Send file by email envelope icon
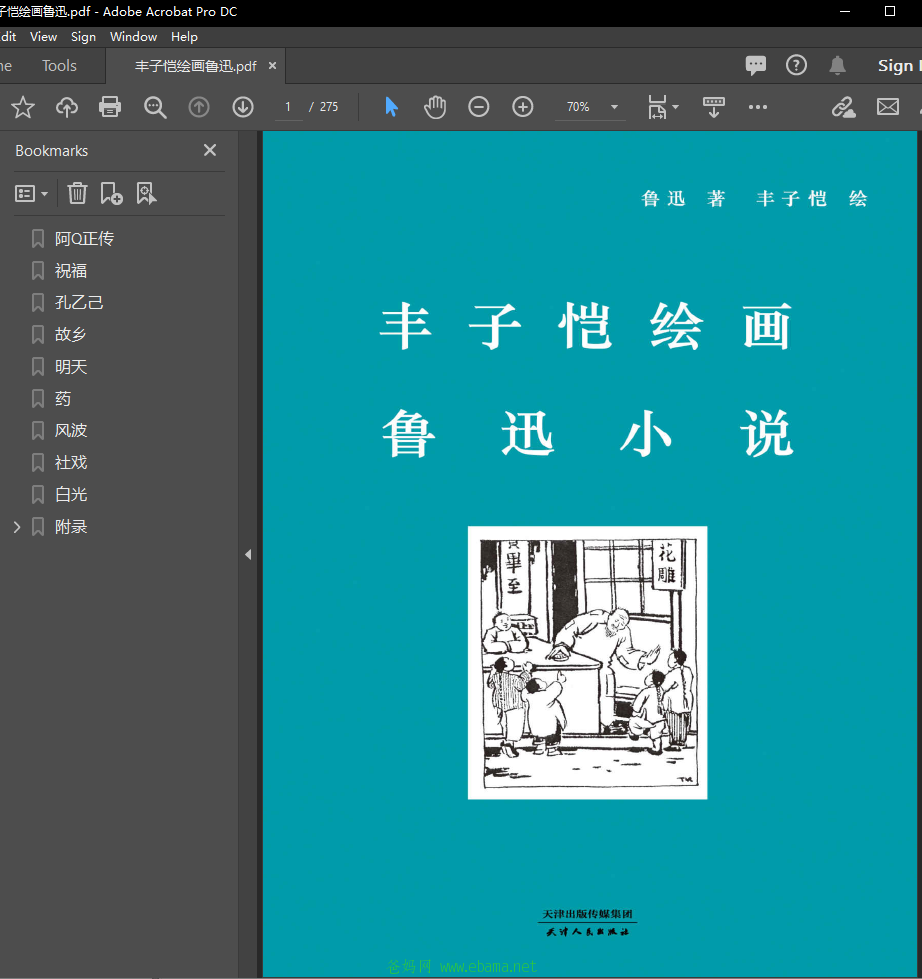Viewport: 922px width, 979px height. coord(888,107)
